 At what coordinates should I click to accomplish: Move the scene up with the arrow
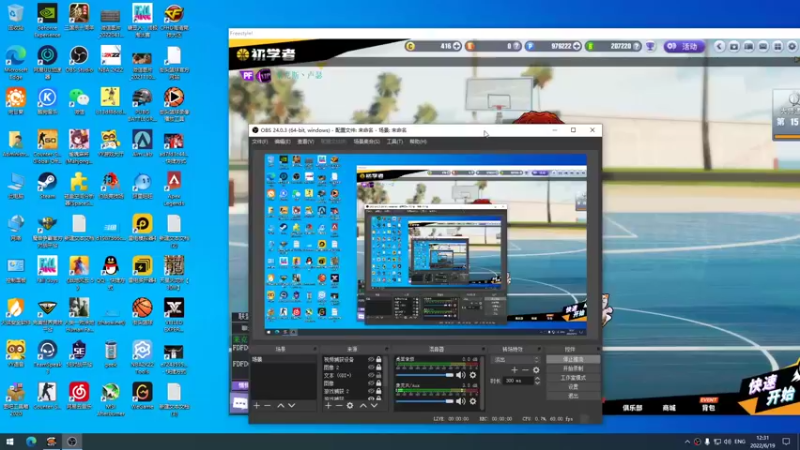click(281, 406)
